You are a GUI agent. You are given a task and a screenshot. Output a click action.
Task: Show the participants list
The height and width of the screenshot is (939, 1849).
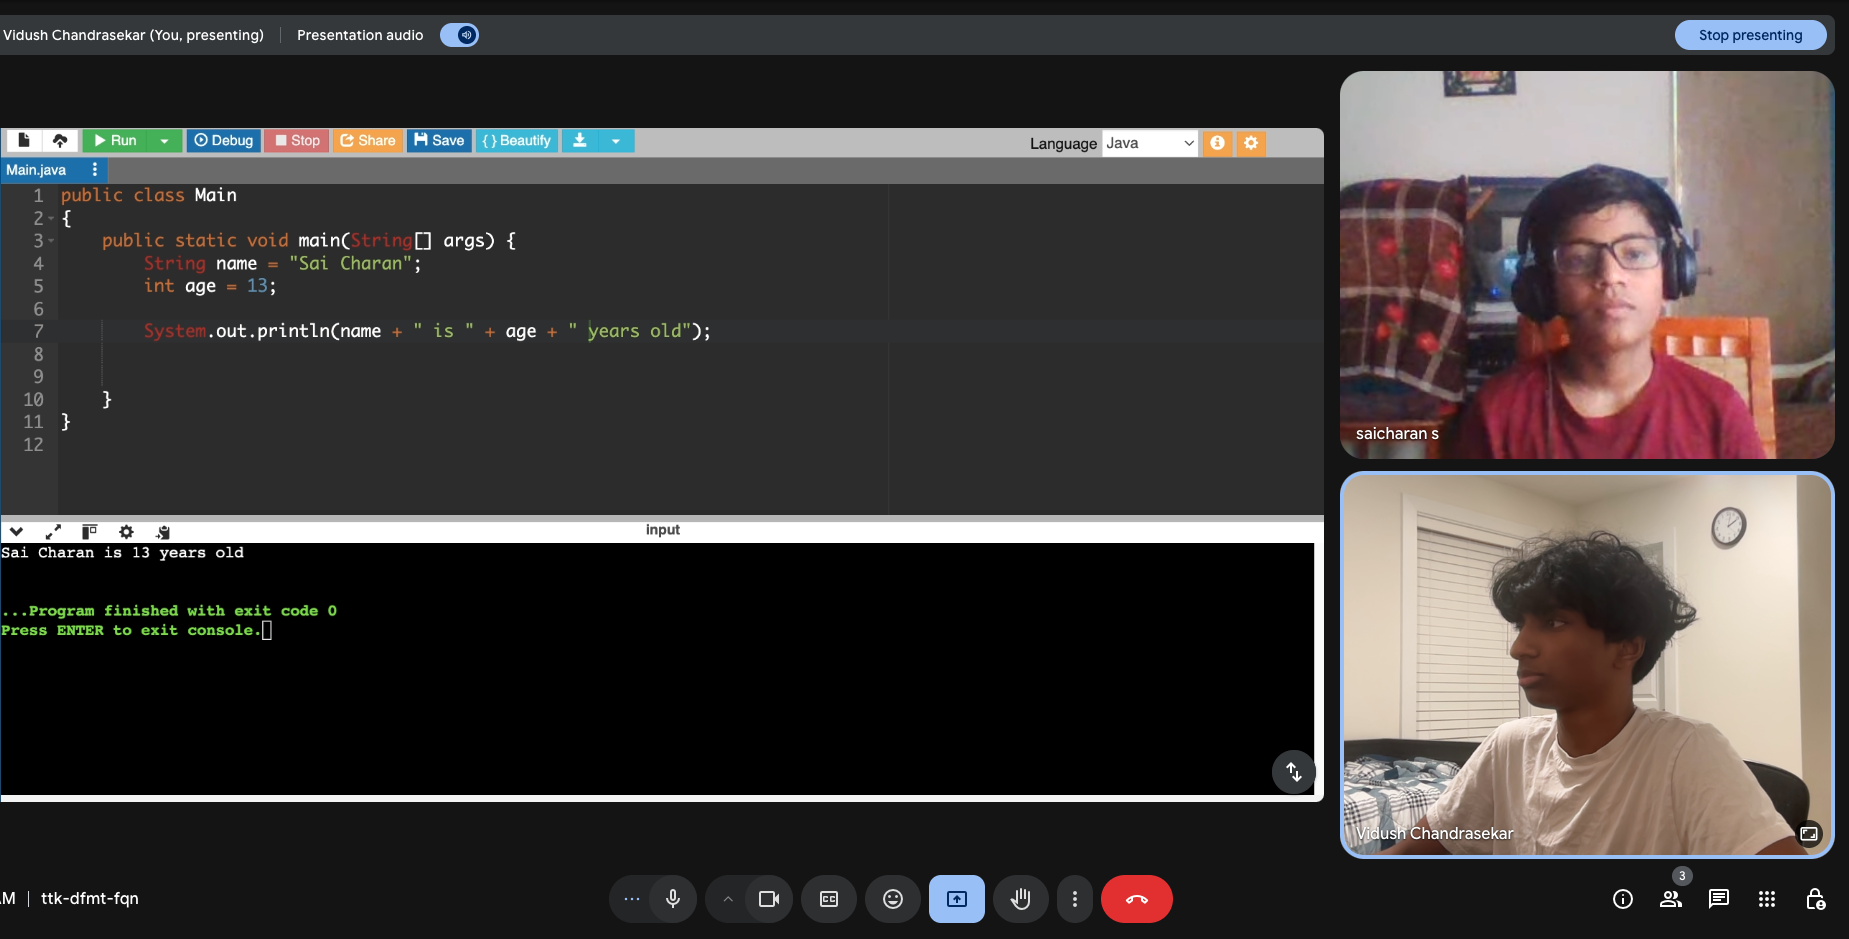(x=1671, y=899)
